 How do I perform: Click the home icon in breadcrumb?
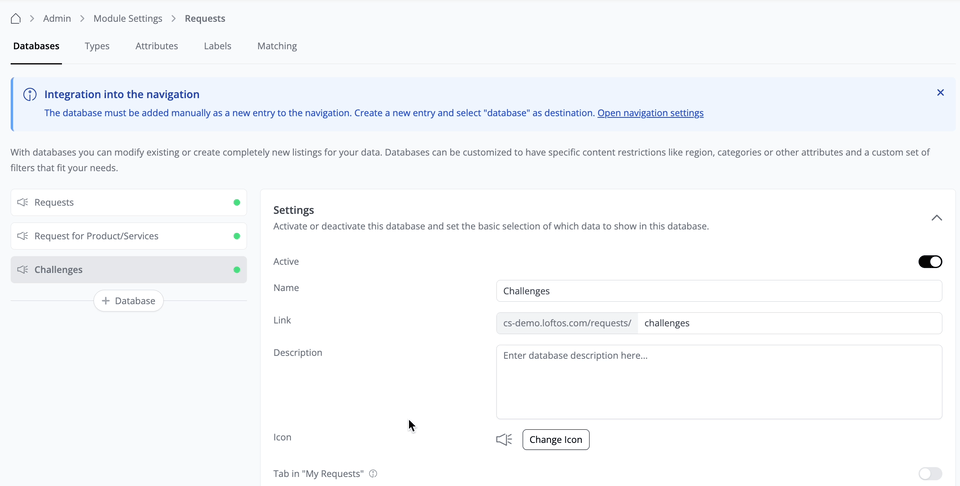click(15, 18)
